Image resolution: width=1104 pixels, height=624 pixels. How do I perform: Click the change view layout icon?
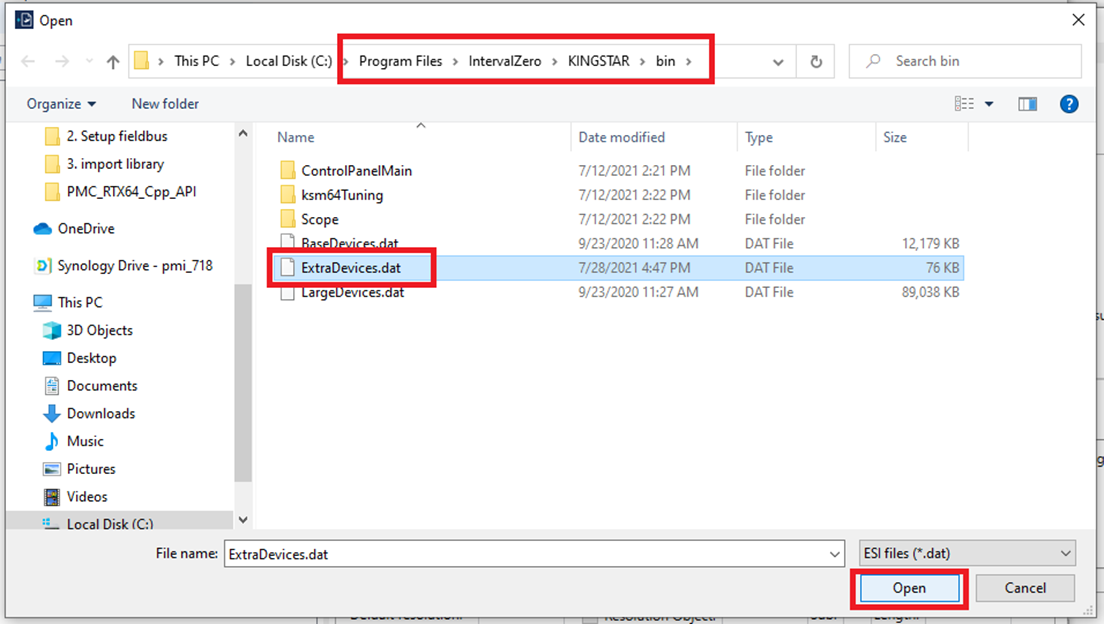(964, 104)
